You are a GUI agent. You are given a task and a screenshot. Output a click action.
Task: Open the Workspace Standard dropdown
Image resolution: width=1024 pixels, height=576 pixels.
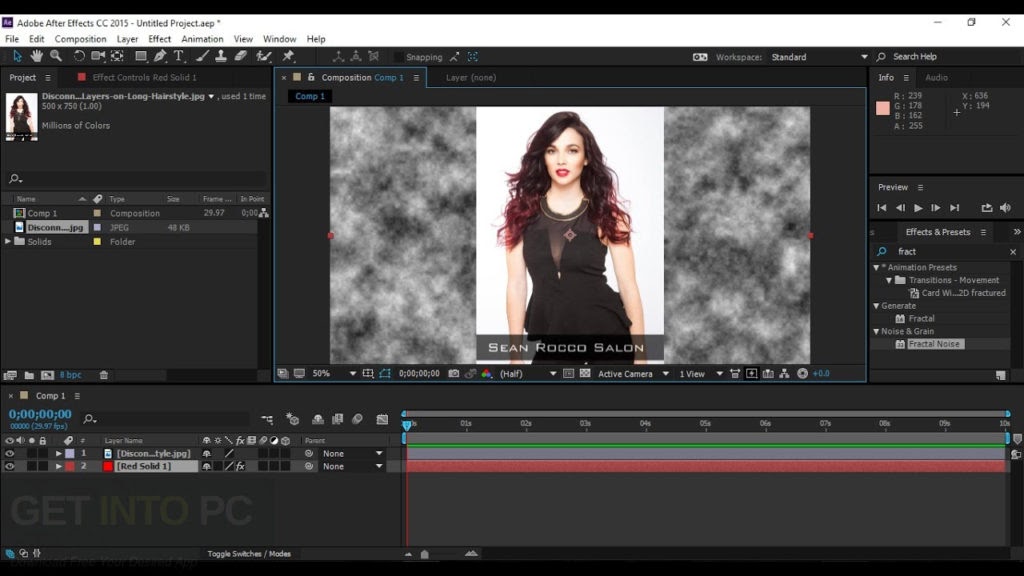click(x=819, y=57)
